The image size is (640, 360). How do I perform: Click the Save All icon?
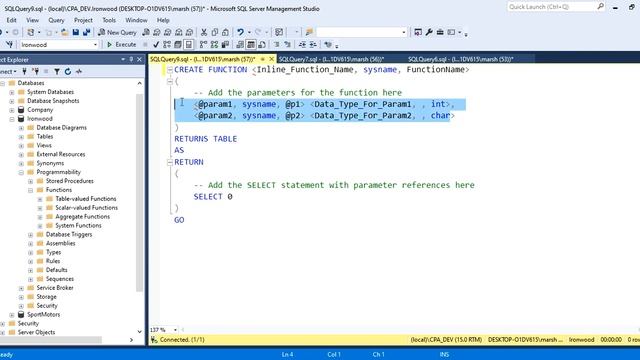coord(86,32)
